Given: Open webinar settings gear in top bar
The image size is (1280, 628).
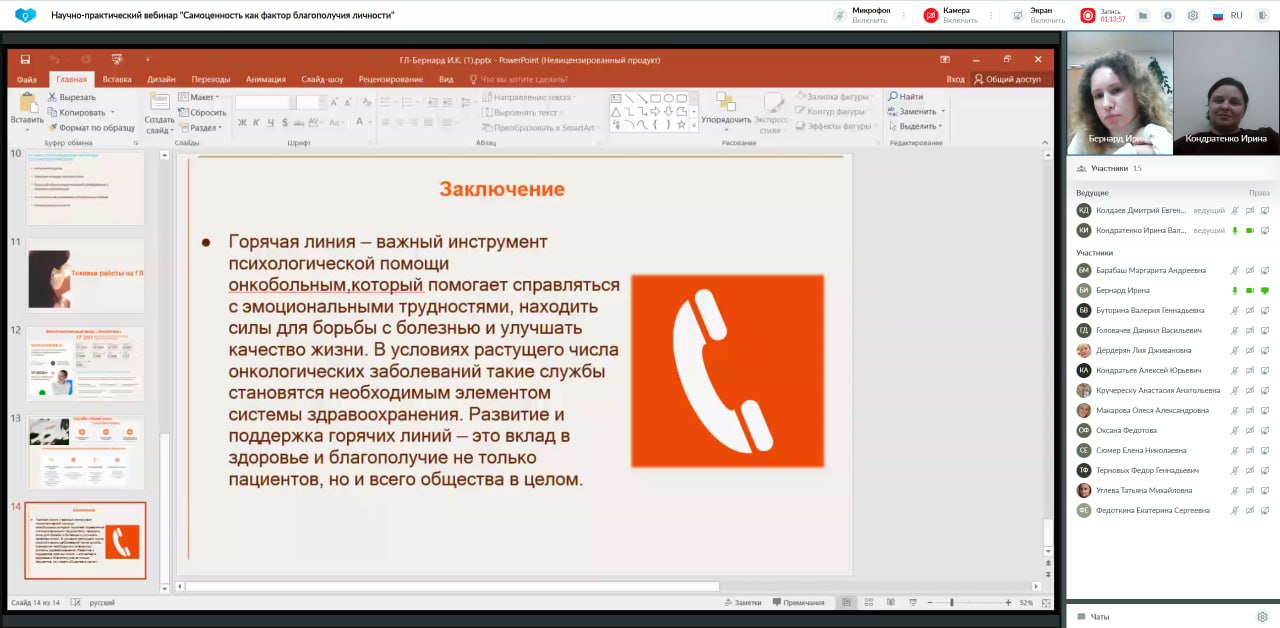Looking at the screenshot, I should [x=1192, y=16].
